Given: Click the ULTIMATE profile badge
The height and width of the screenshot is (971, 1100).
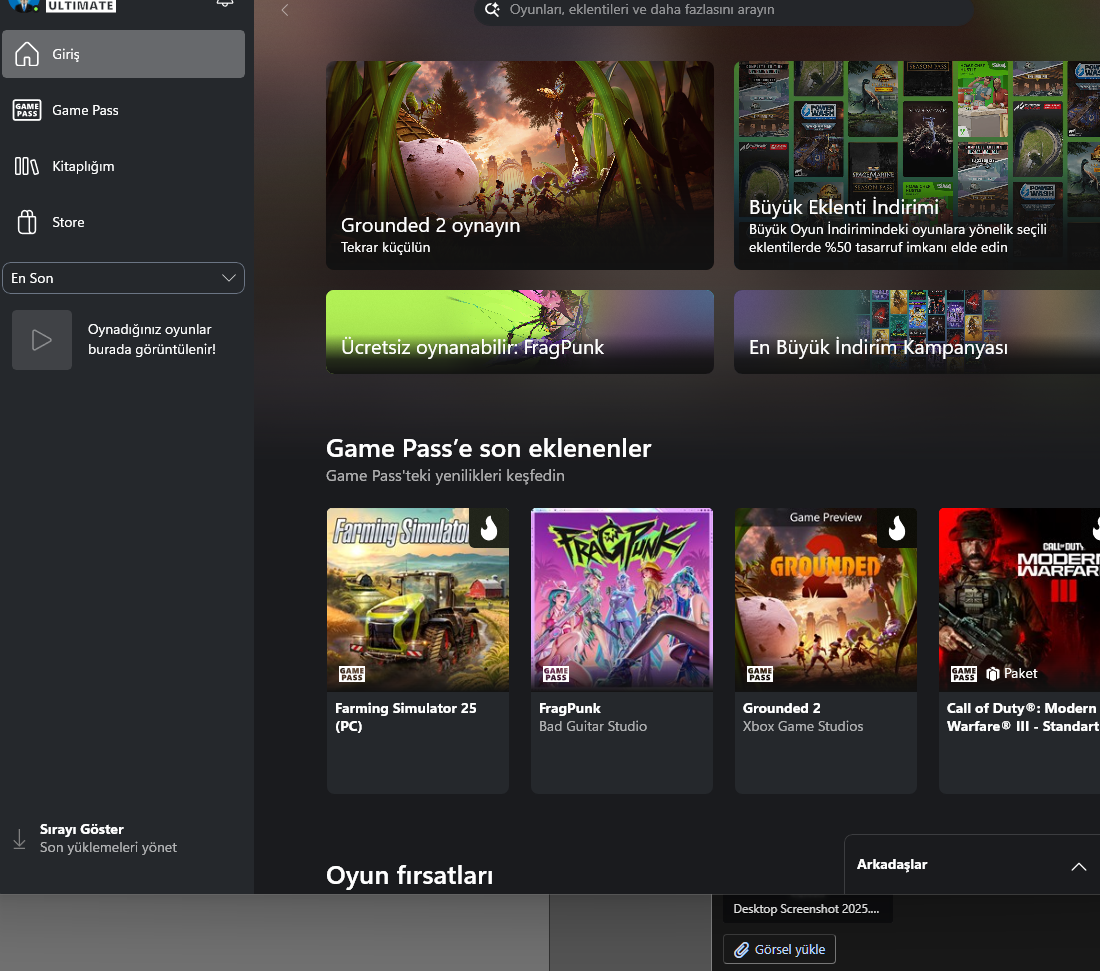Looking at the screenshot, I should 81,6.
